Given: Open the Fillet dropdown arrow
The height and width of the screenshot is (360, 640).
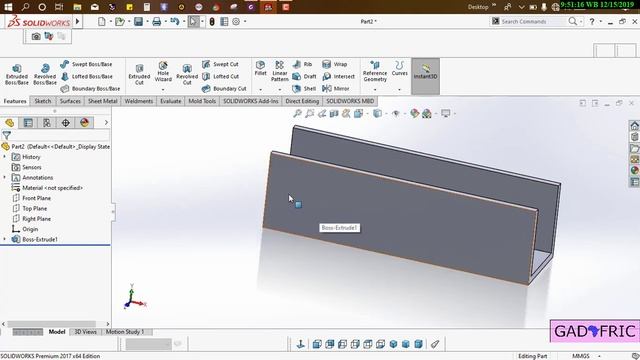Looking at the screenshot, I should tap(260, 89).
